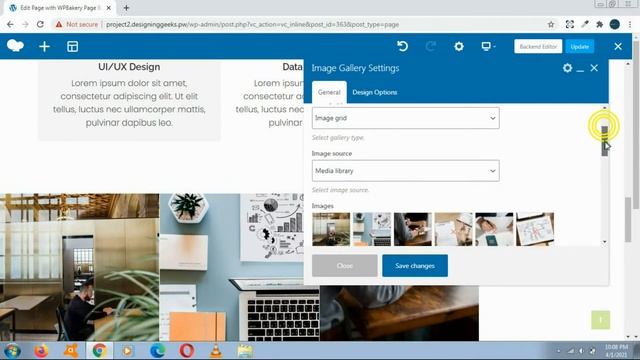This screenshot has width=640, height=360.
Task: Select the sixth gallery thumbnail with chart
Action: click(x=535, y=229)
